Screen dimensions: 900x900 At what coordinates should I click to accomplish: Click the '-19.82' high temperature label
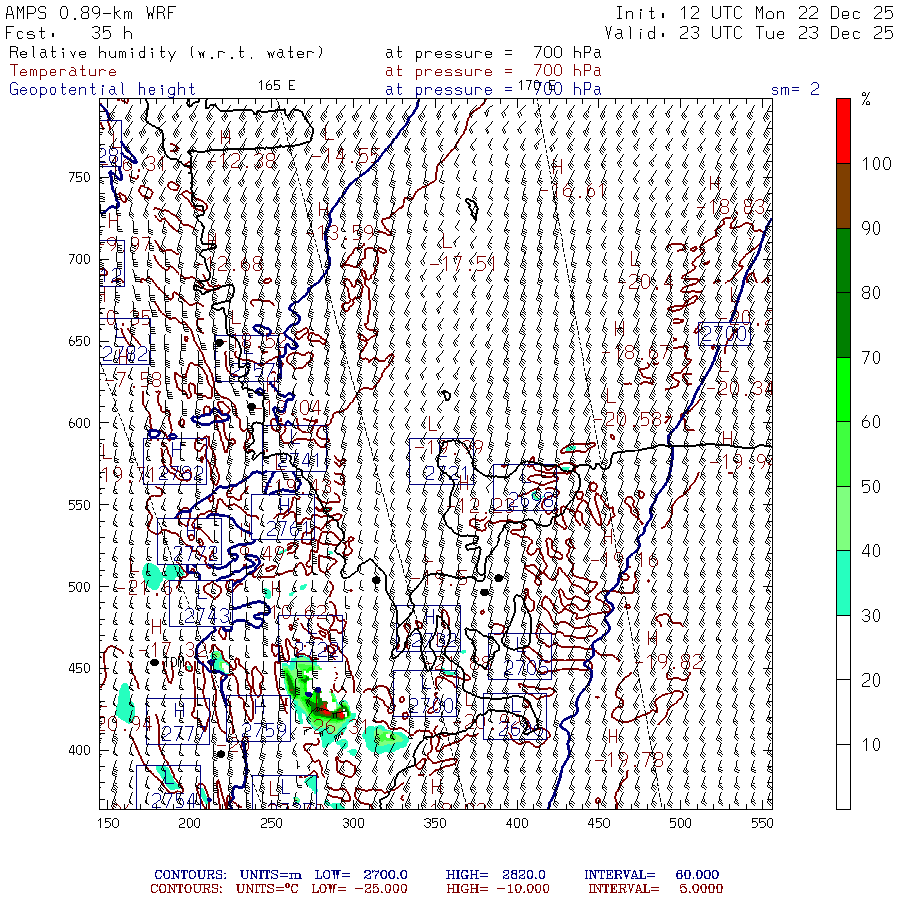point(669,662)
